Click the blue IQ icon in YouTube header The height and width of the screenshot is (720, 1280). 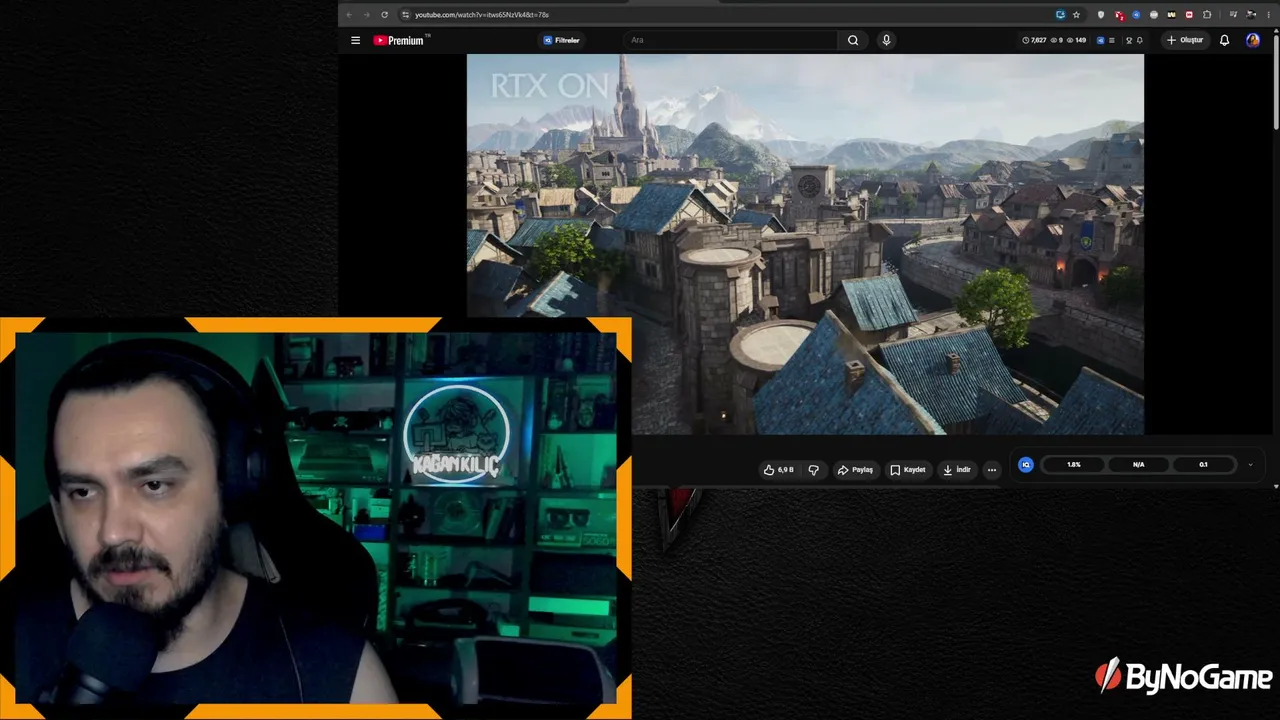(x=1100, y=40)
